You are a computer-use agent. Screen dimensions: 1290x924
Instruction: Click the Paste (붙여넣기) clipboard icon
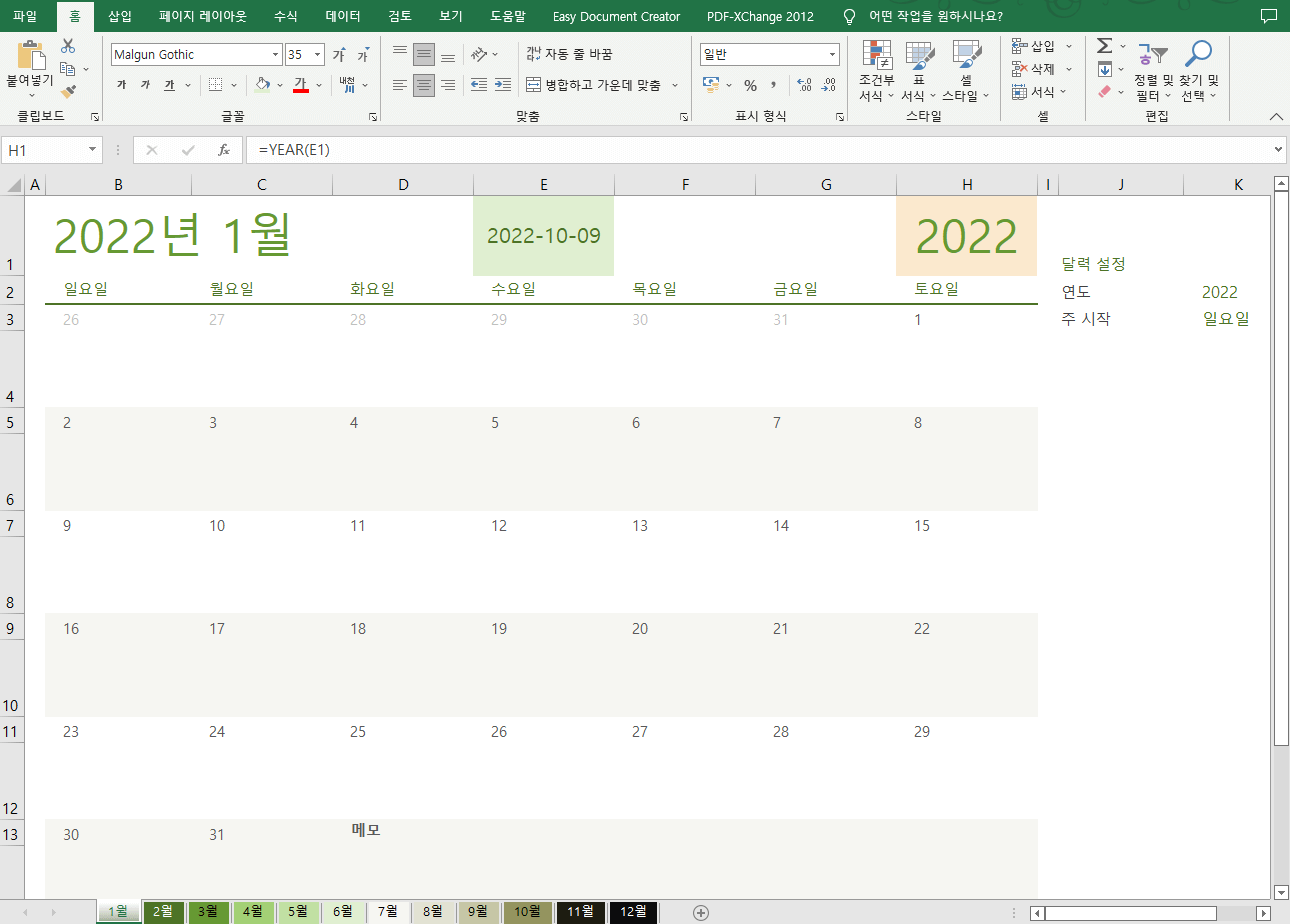[32, 55]
